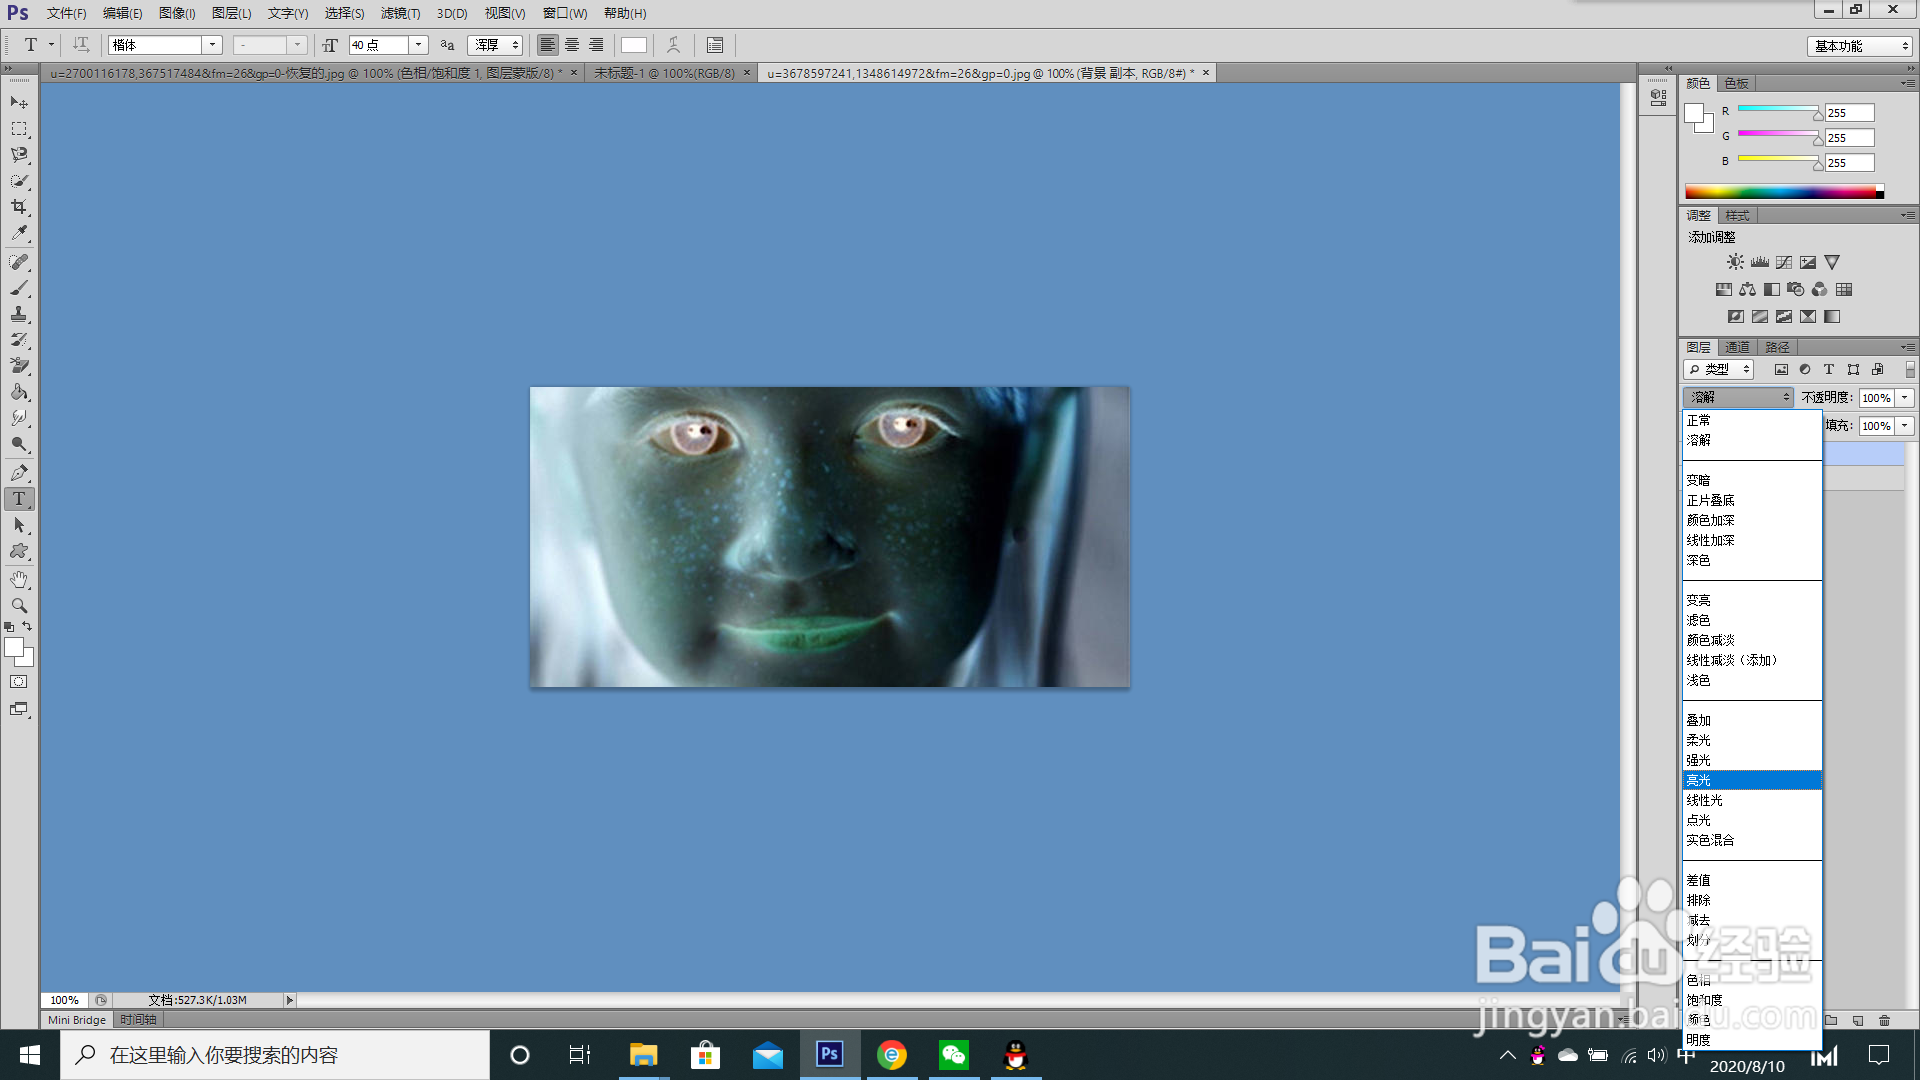Choose 正片叠底 blend mode from list
Viewport: 1920px width, 1080px height.
point(1710,500)
